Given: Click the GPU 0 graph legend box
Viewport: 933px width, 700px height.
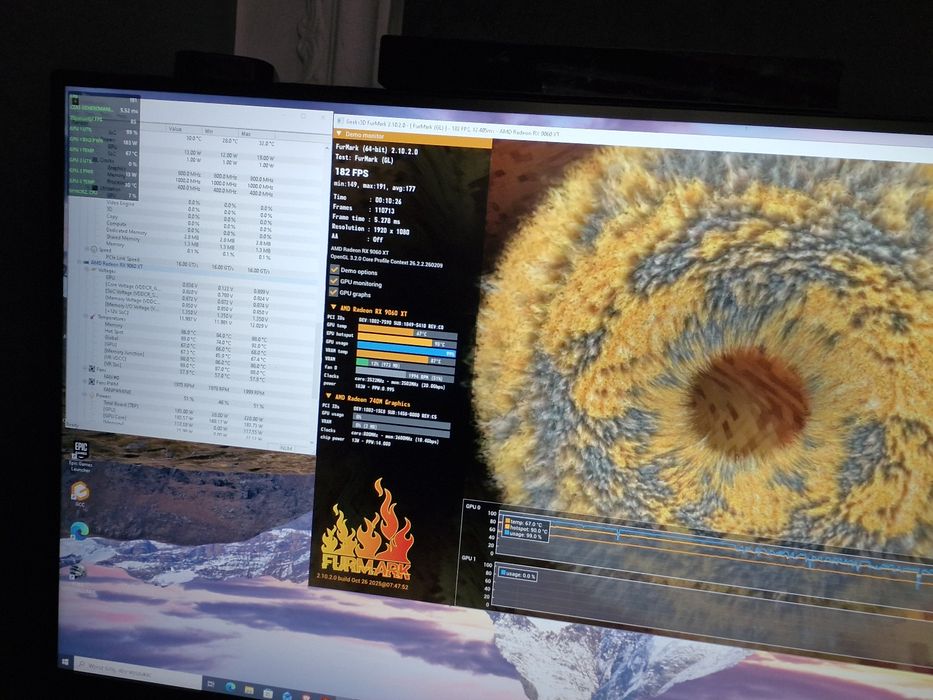Looking at the screenshot, I should [524, 528].
